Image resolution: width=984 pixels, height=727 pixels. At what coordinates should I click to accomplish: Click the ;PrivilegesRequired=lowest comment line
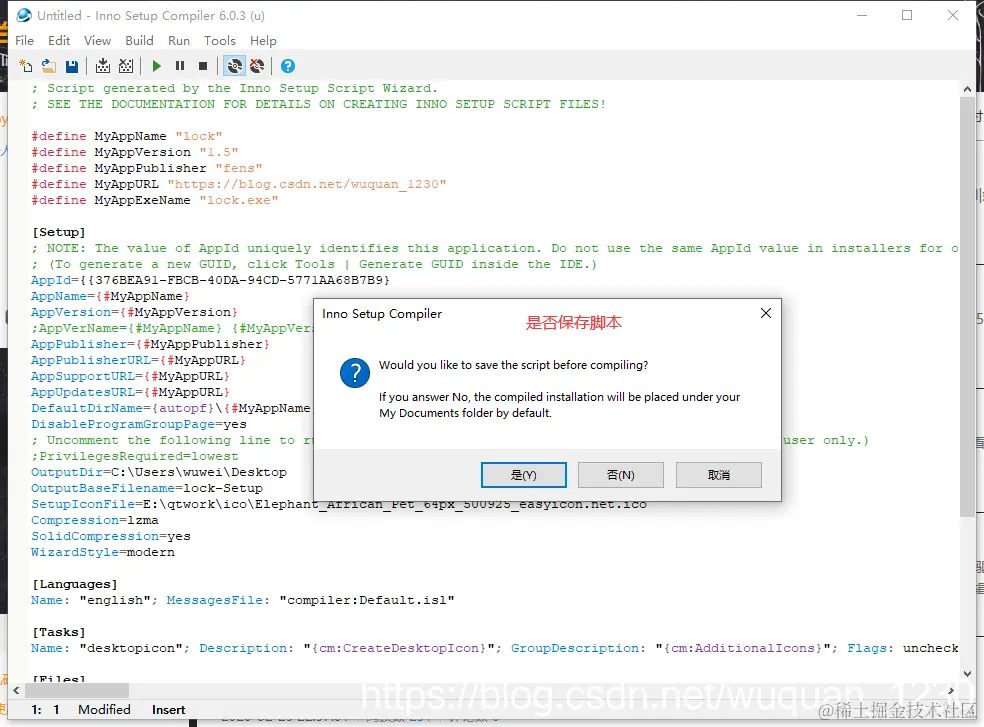pos(135,456)
